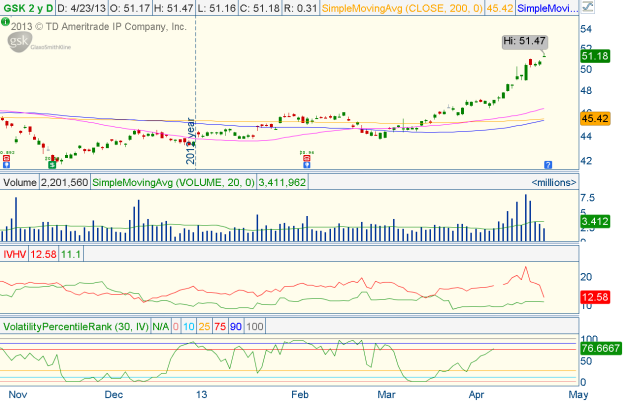
Task: Click the green dividend marker near December
Action: click(x=52, y=159)
